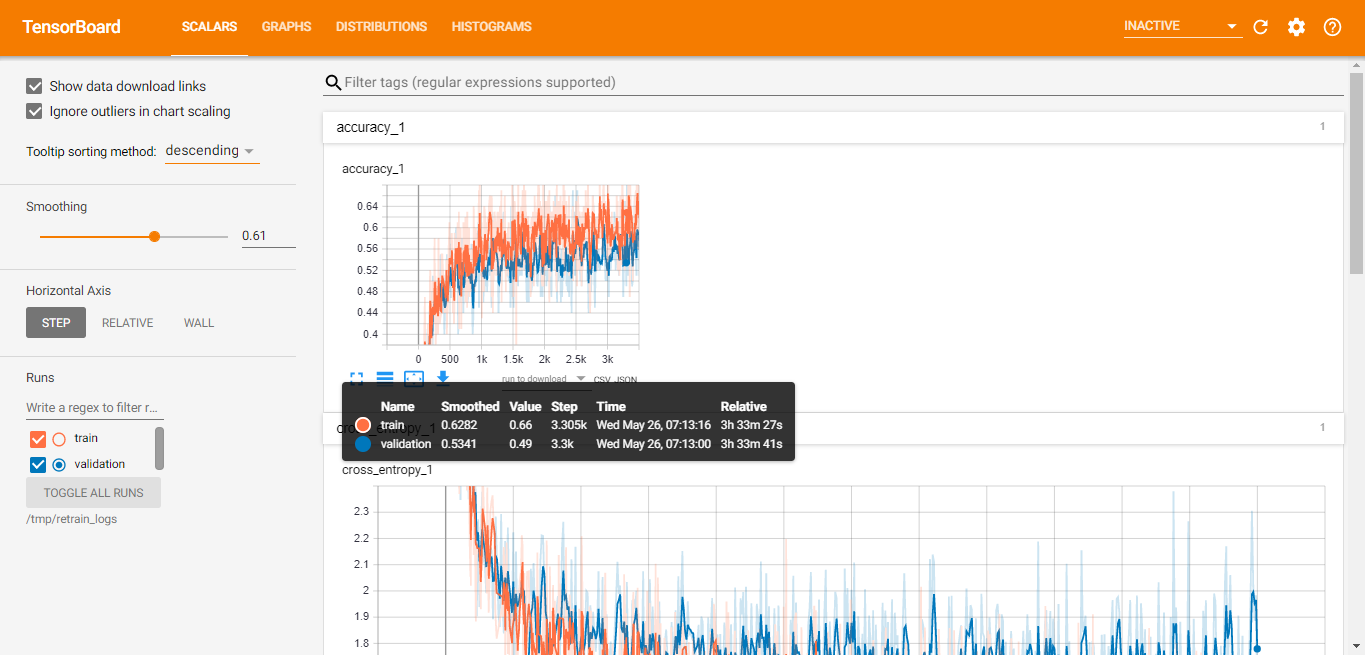Open the settings gear in the header
This screenshot has width=1365, height=655.
click(1296, 27)
